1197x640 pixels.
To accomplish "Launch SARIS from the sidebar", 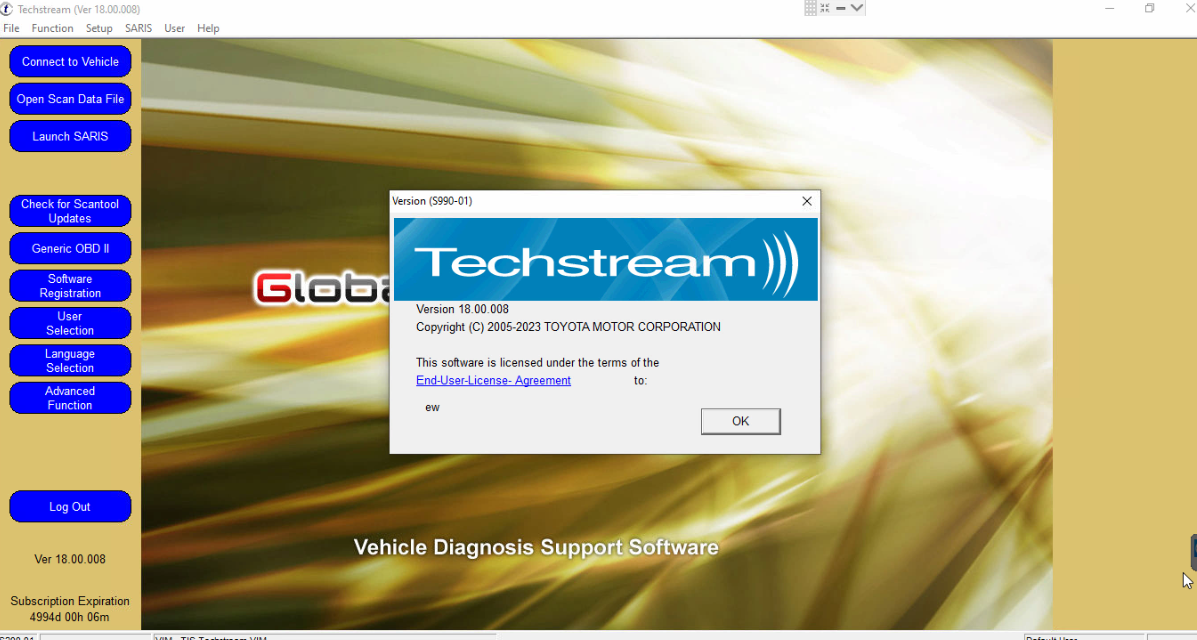I will click(x=70, y=136).
